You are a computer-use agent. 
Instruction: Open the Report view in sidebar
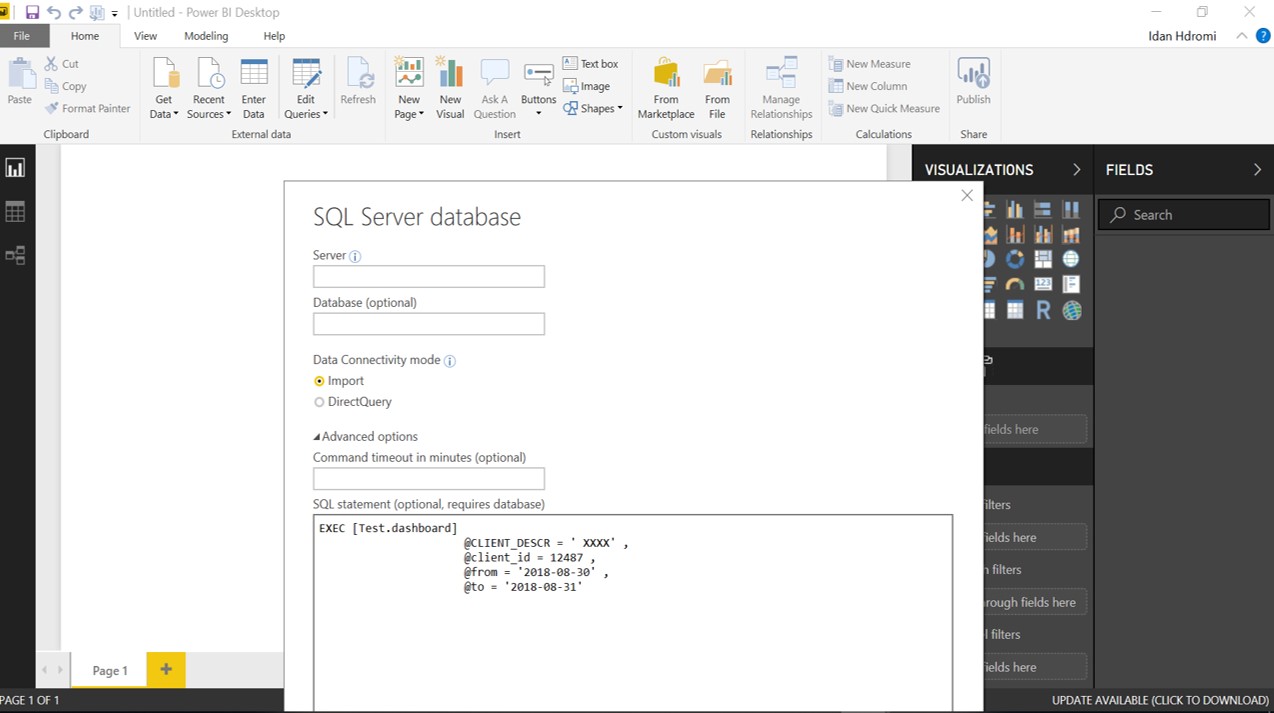15,168
